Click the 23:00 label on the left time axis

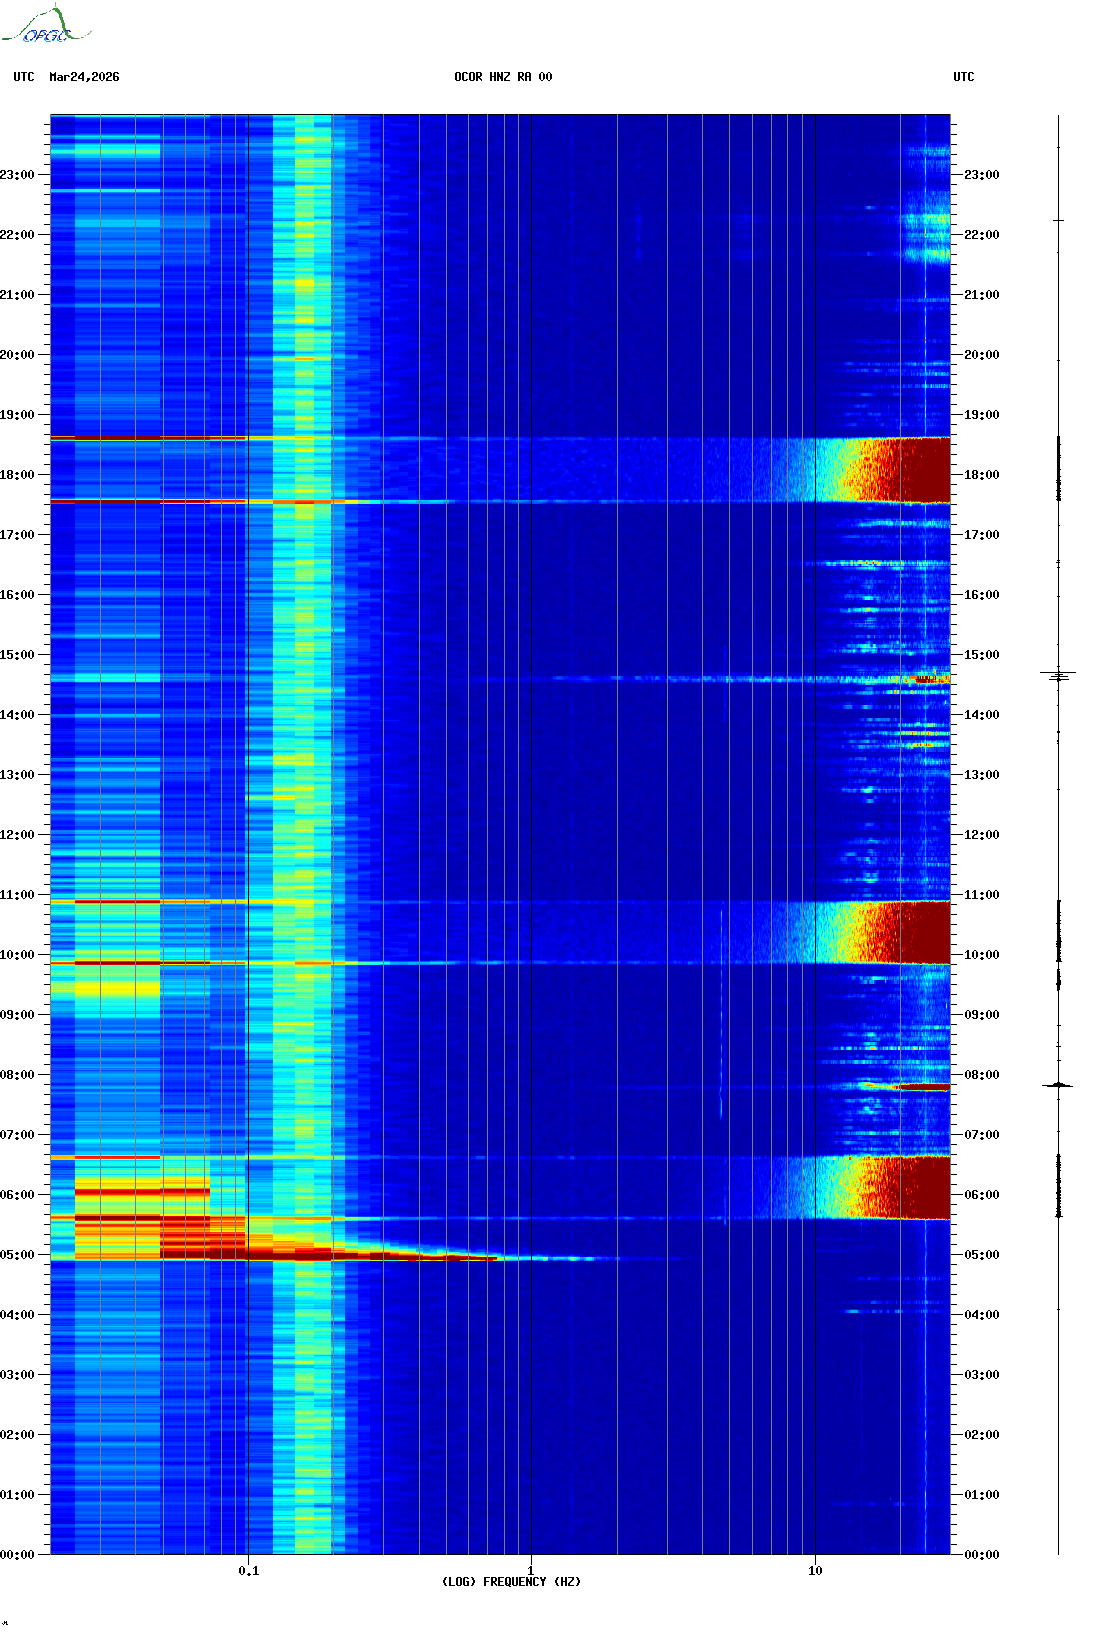[17, 175]
